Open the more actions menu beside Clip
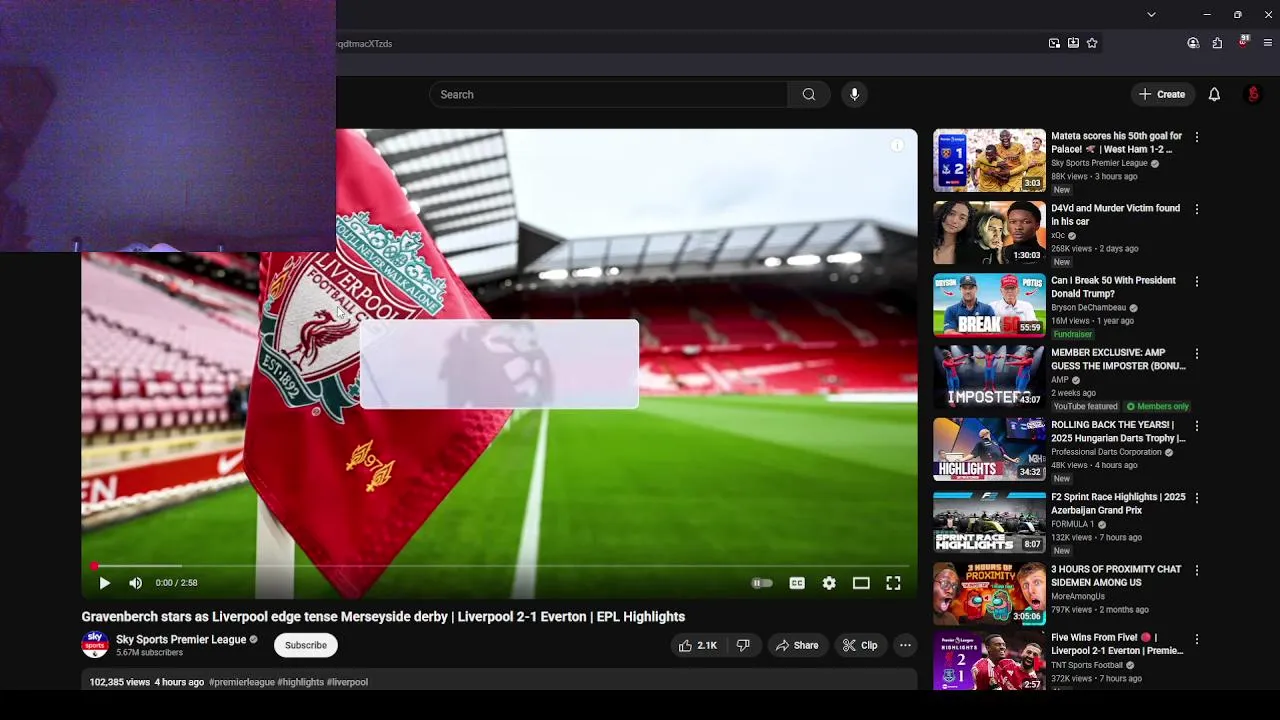Viewport: 1280px width, 720px height. [x=905, y=646]
